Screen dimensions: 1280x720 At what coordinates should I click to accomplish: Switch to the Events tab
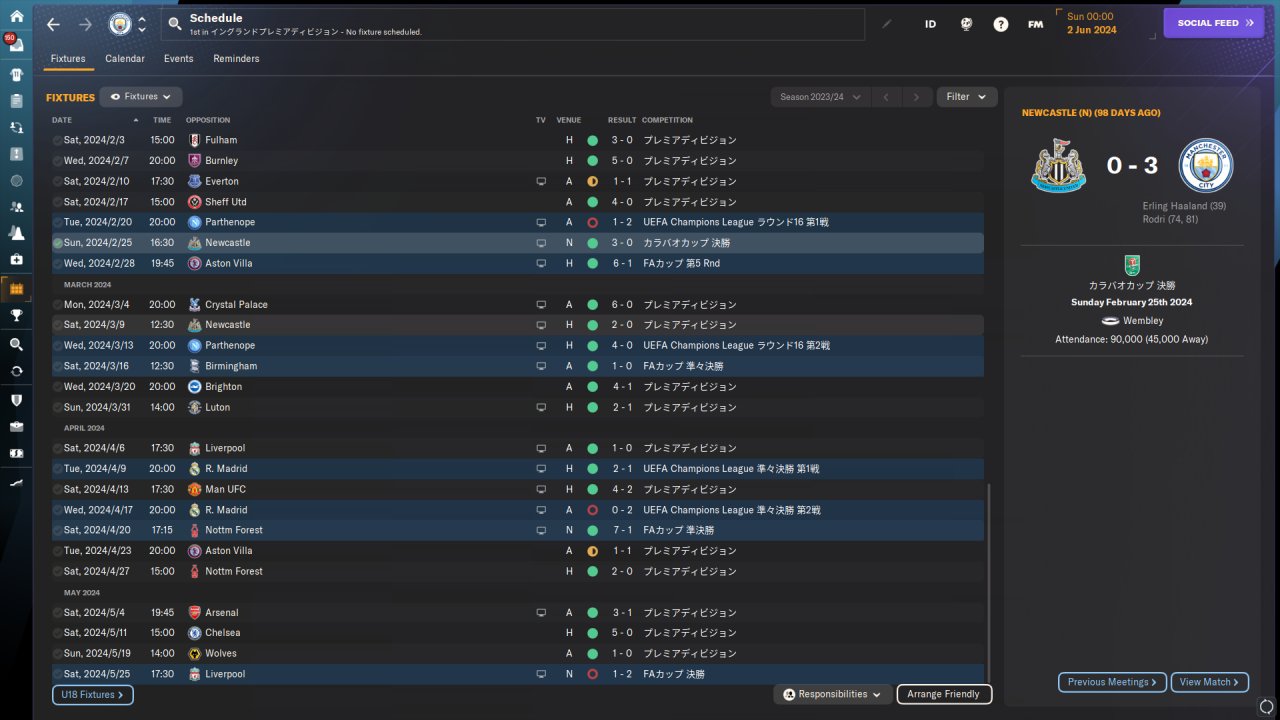click(x=179, y=59)
